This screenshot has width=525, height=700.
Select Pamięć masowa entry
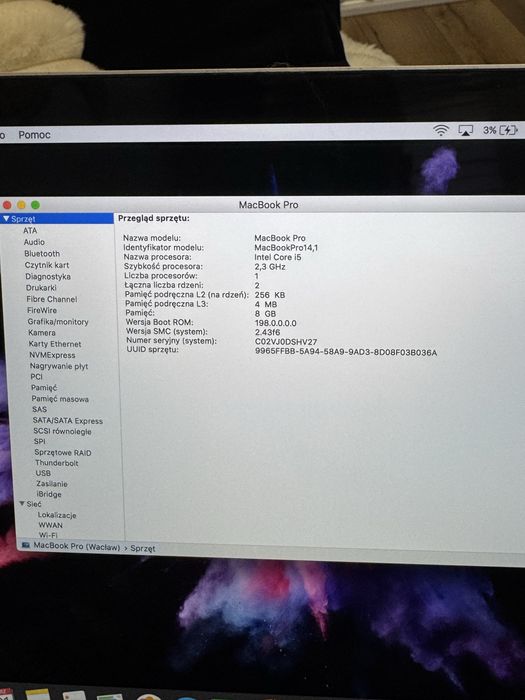tap(60, 399)
